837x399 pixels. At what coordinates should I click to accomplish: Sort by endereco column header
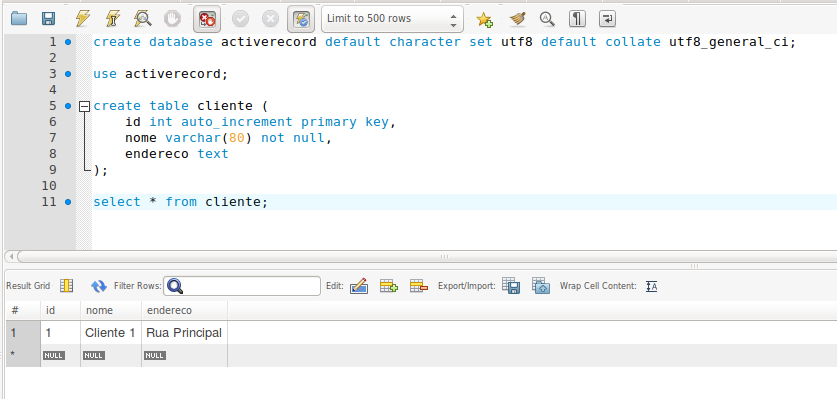pos(185,310)
